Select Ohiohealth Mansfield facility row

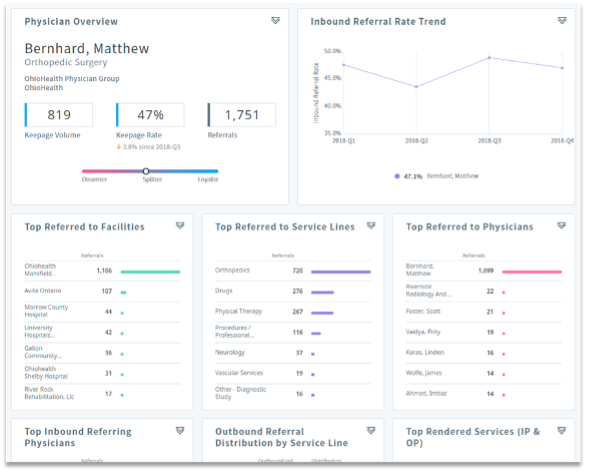pos(102,271)
